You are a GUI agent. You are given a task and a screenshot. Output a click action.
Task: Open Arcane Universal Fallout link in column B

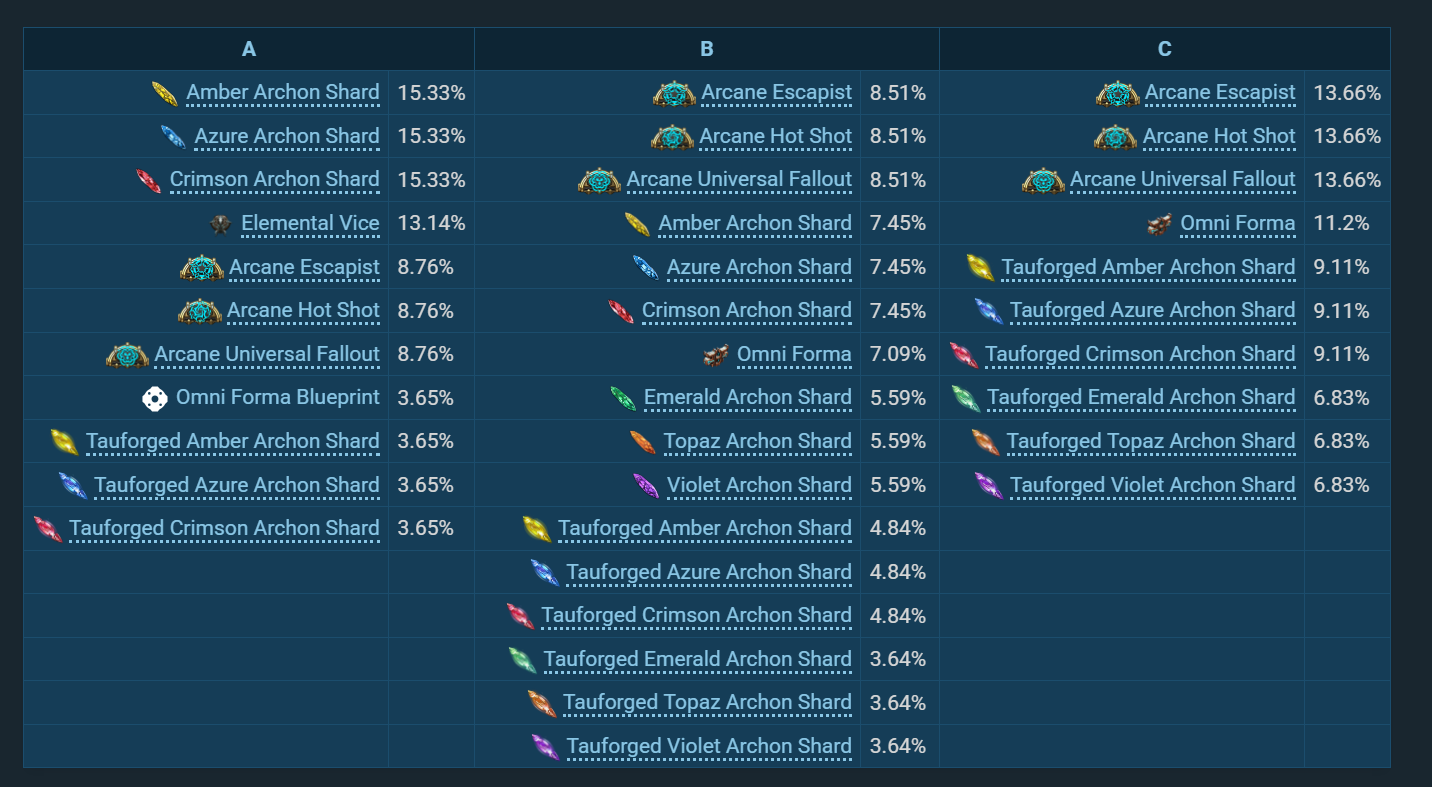pyautogui.click(x=739, y=180)
